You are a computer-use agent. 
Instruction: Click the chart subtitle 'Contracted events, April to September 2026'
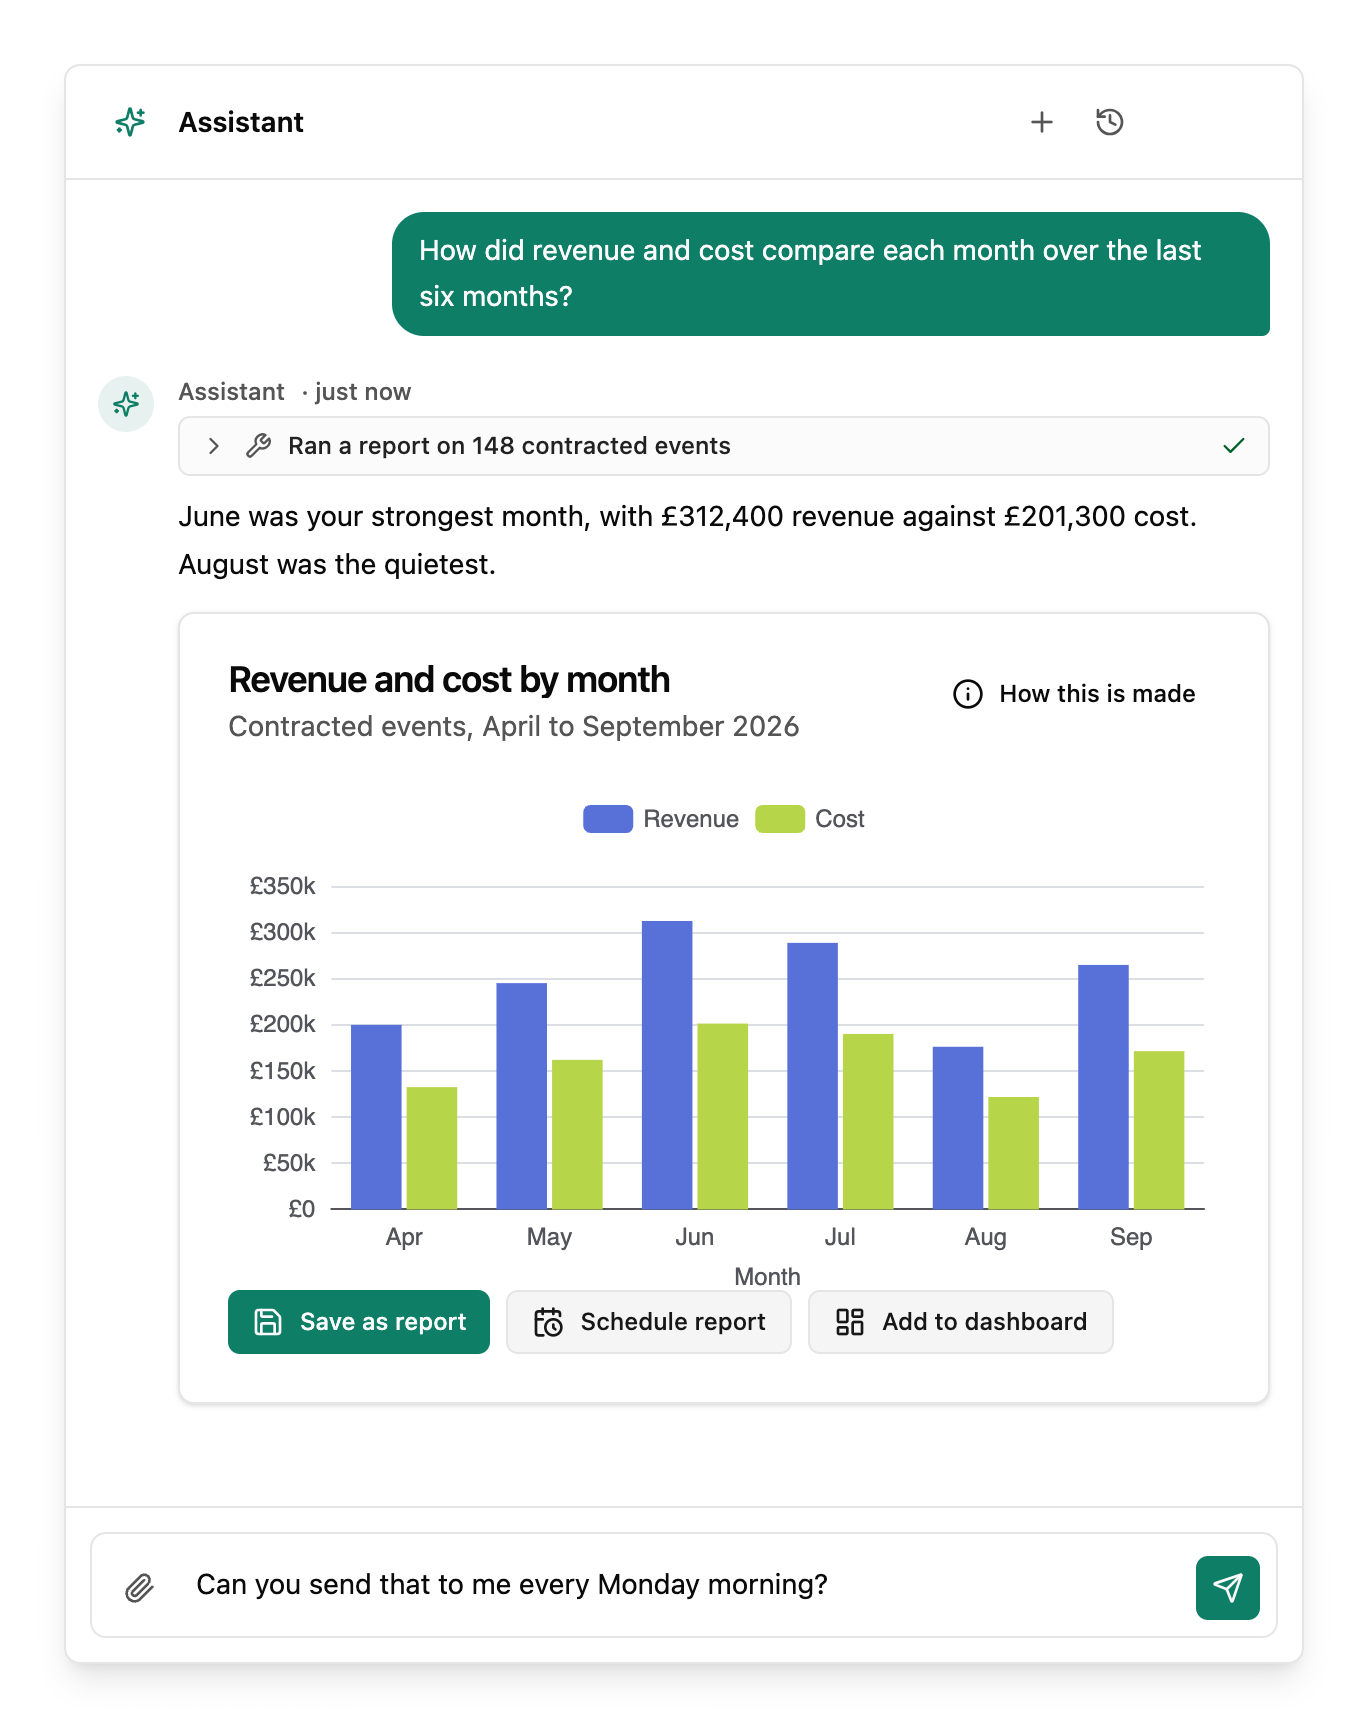pyautogui.click(x=514, y=727)
